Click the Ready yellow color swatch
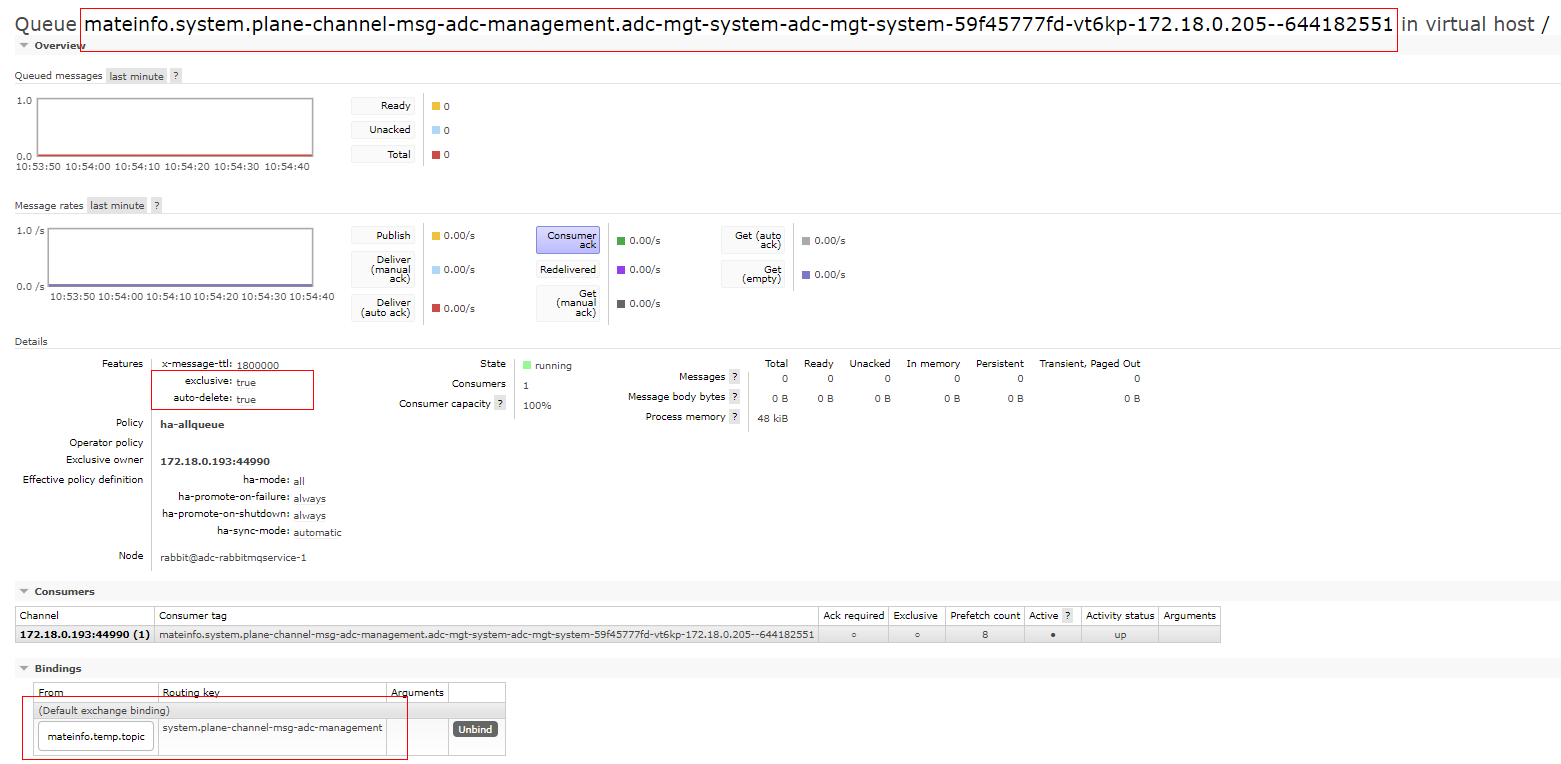 click(x=436, y=106)
